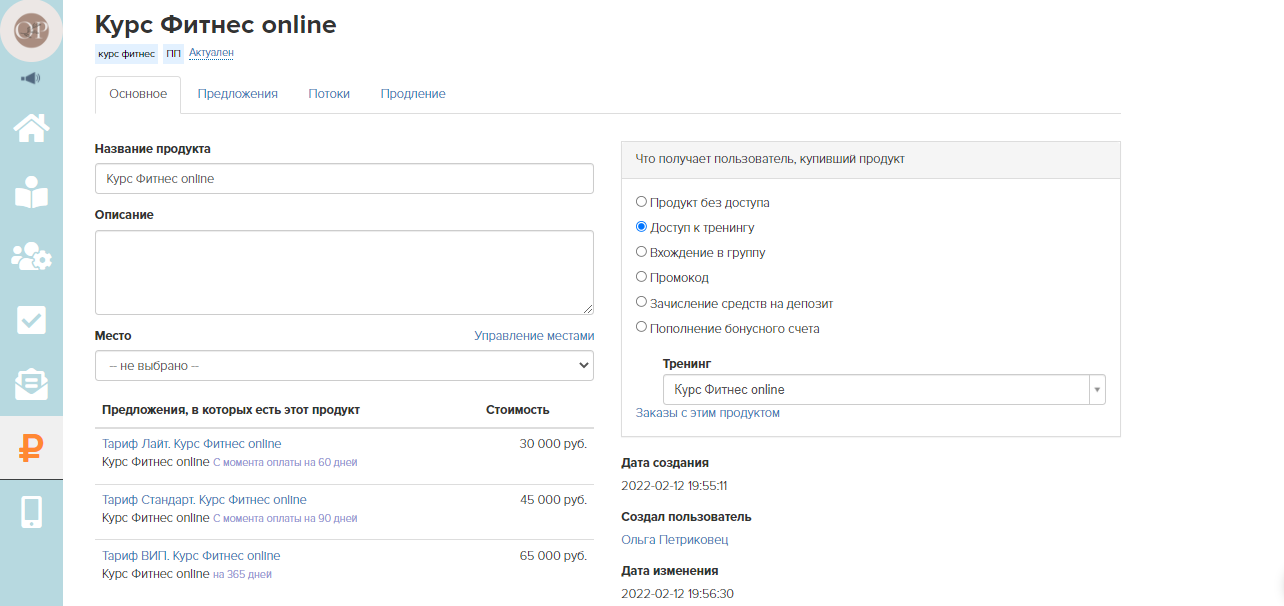This screenshot has height=606, width=1284.
Task: Open the messages envelope sidebar icon
Action: tap(31, 383)
